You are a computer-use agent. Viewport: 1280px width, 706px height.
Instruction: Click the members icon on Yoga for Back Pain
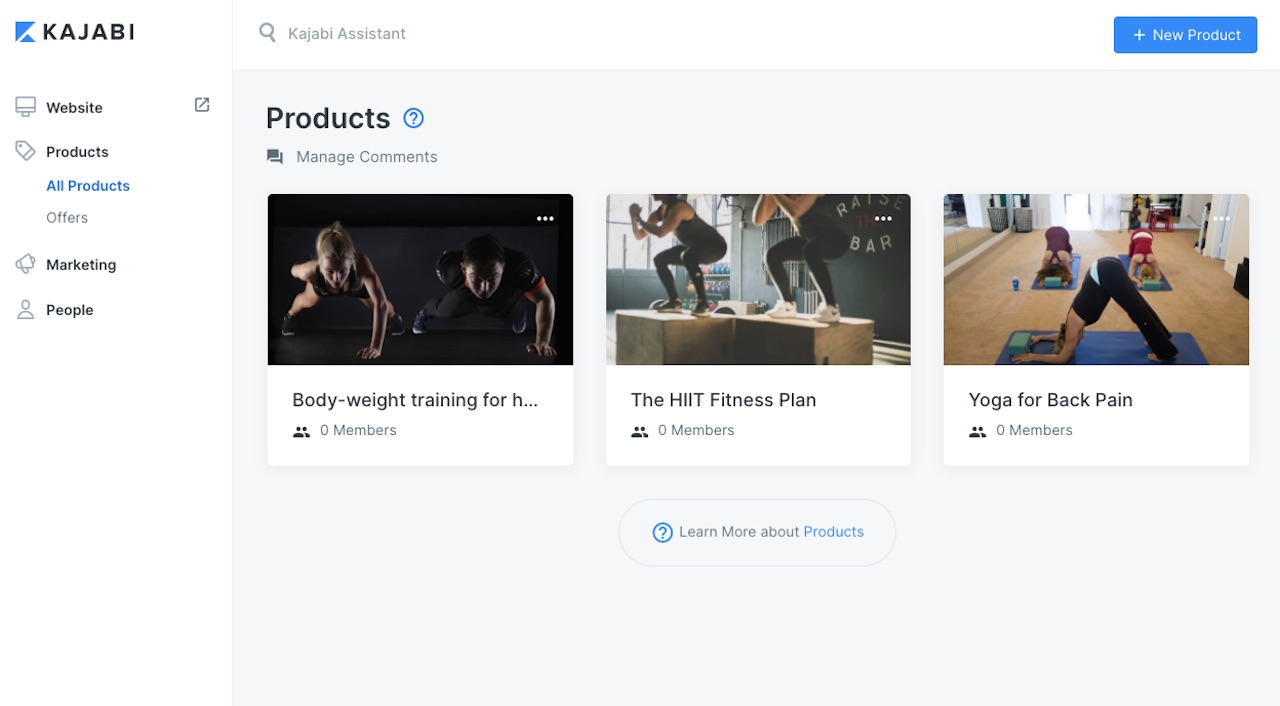[x=977, y=431]
